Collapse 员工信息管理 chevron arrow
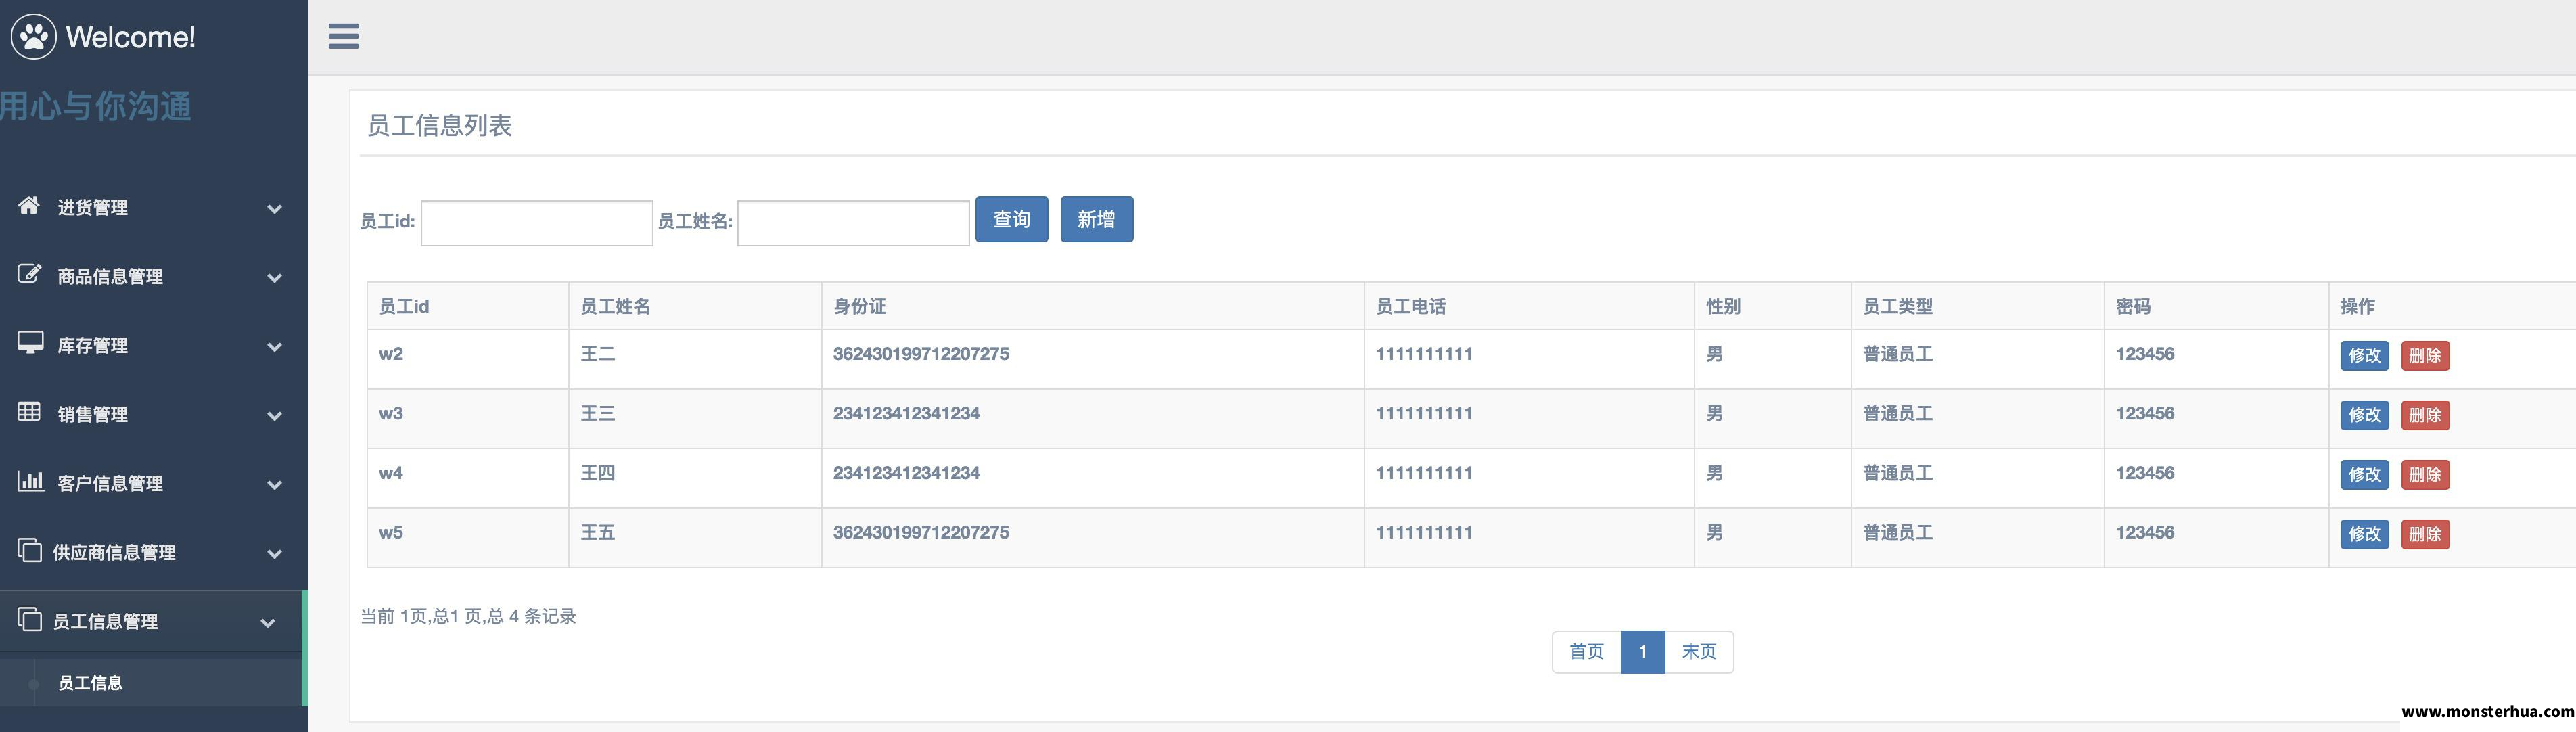2576x732 pixels. (267, 623)
